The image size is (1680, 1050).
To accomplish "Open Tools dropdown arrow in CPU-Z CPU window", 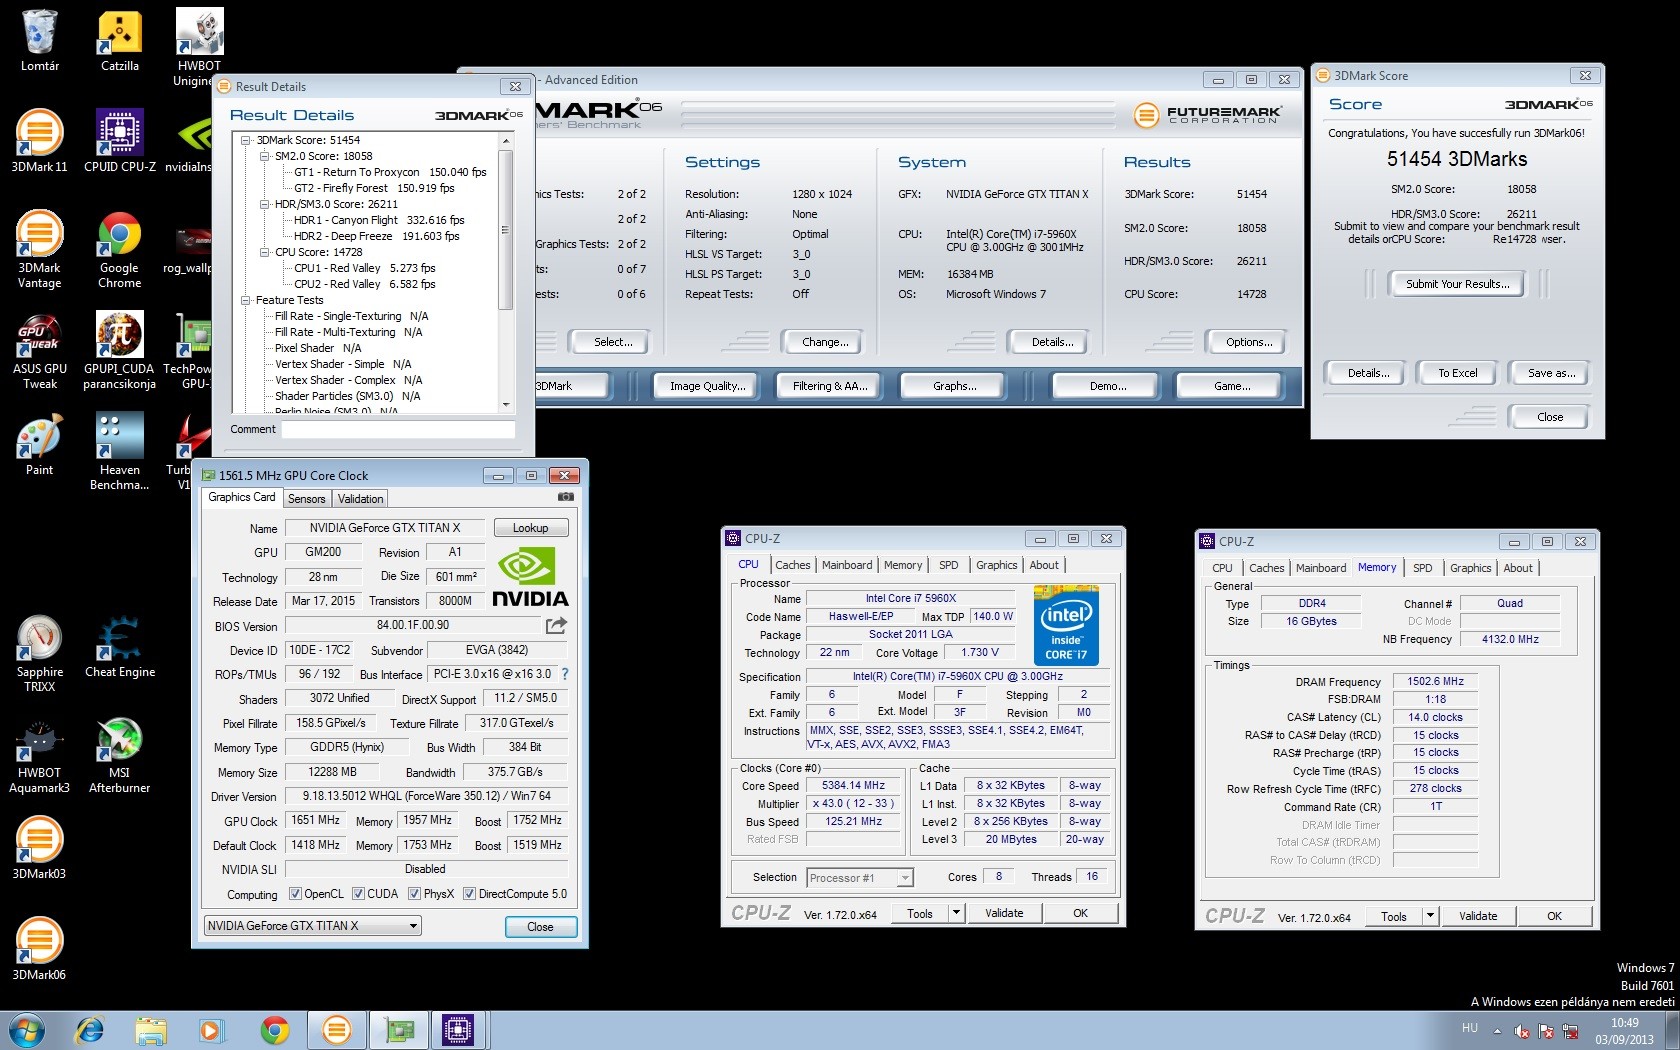I will pos(956,913).
